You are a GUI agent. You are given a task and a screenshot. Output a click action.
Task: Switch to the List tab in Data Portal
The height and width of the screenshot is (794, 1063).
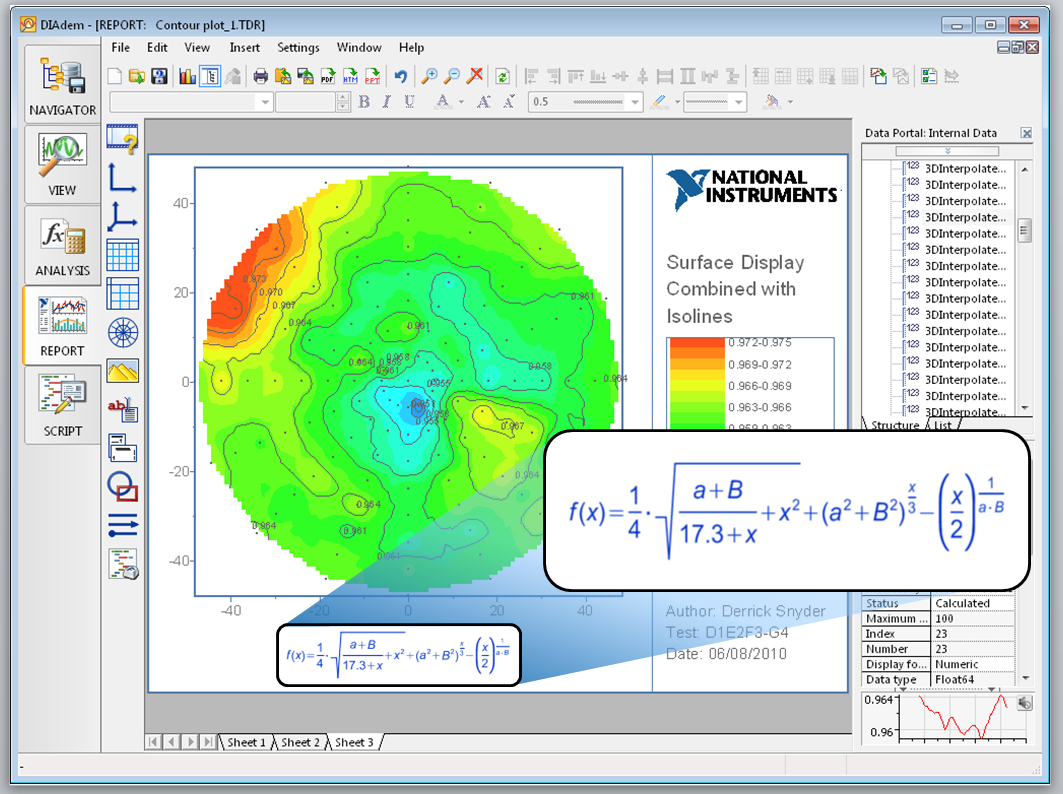(942, 425)
